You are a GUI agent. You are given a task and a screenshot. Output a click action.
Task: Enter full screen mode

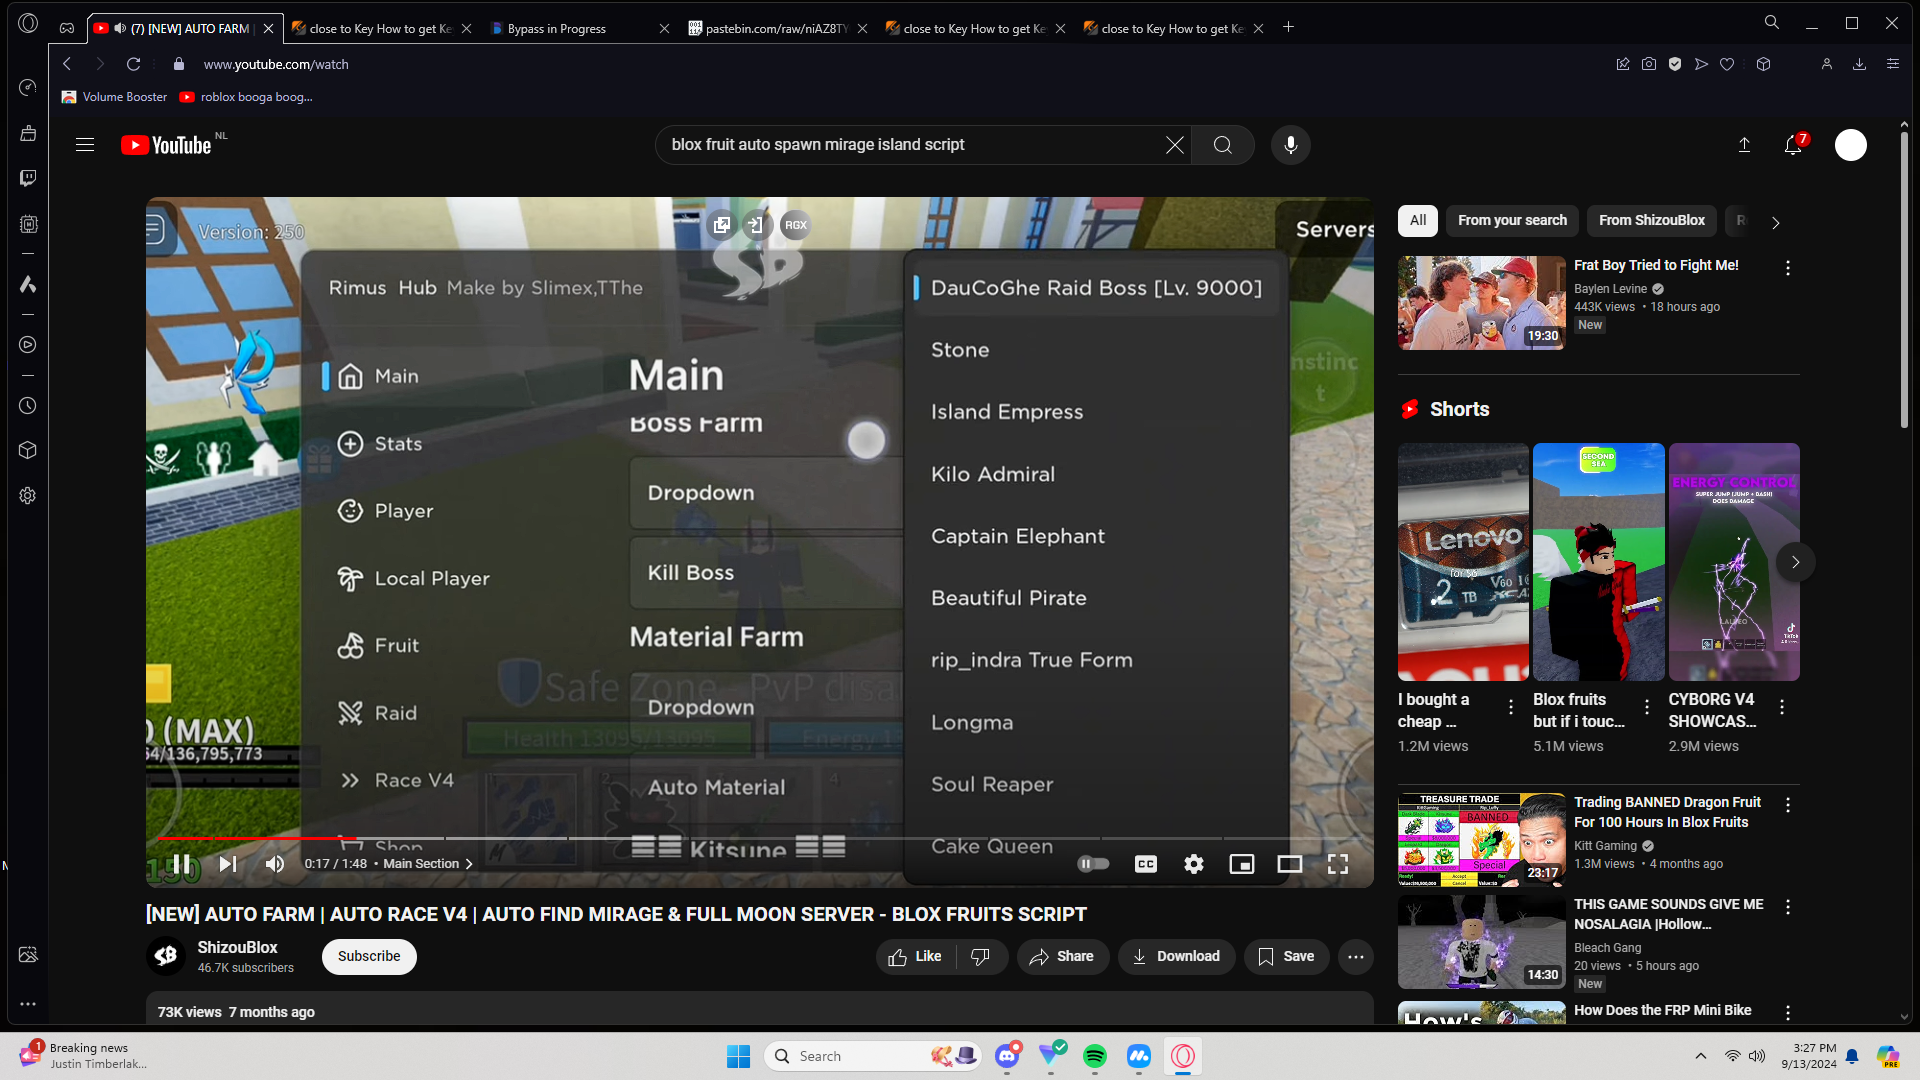pos(1338,864)
